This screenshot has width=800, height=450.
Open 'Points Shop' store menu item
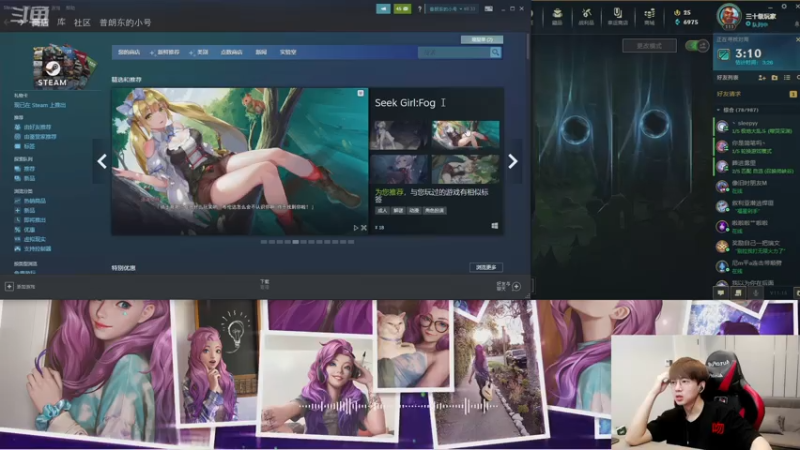click(231, 52)
